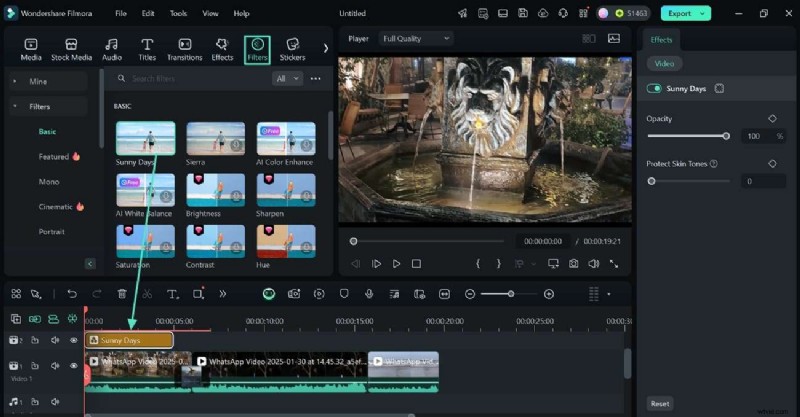Delete selected clip with trash icon

tap(122, 294)
